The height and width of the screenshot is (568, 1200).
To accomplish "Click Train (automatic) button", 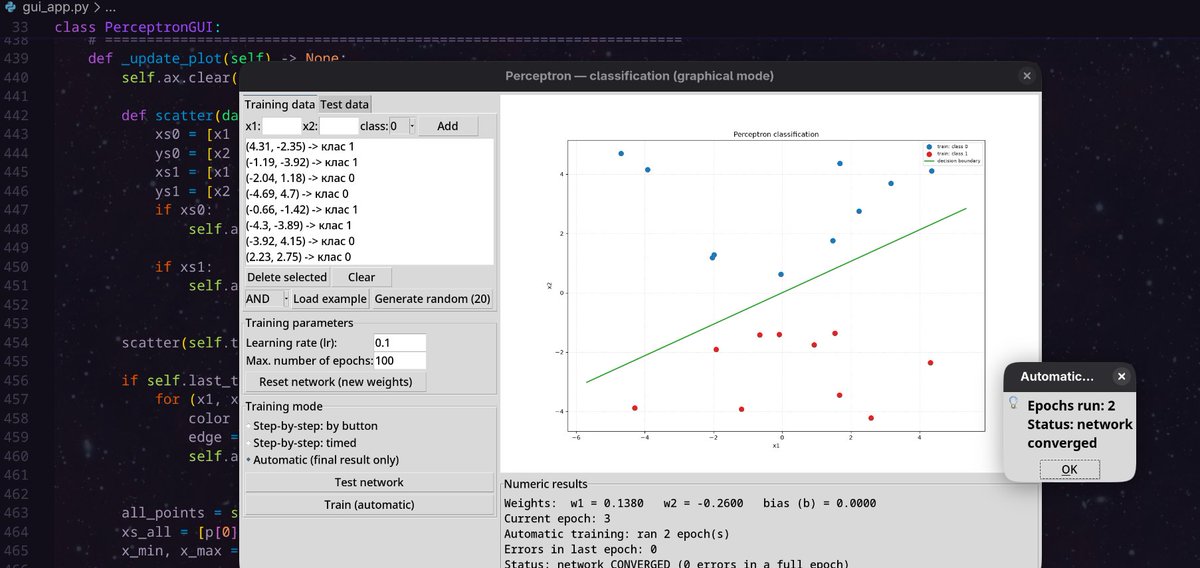I will click(x=369, y=505).
